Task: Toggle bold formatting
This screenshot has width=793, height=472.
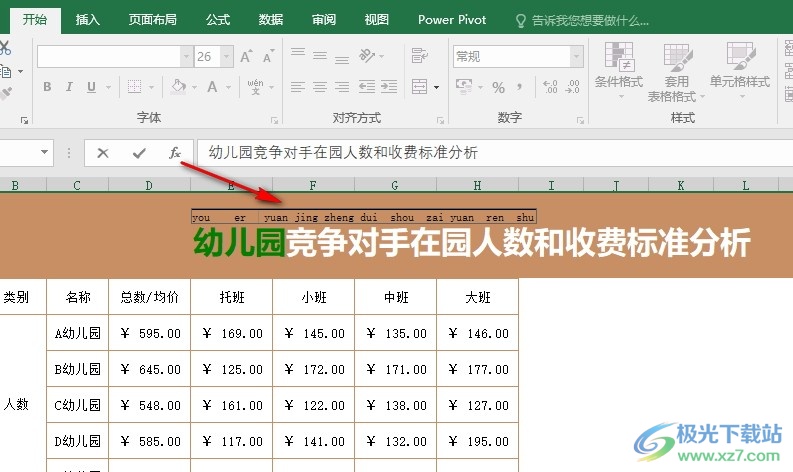Action: pos(47,87)
